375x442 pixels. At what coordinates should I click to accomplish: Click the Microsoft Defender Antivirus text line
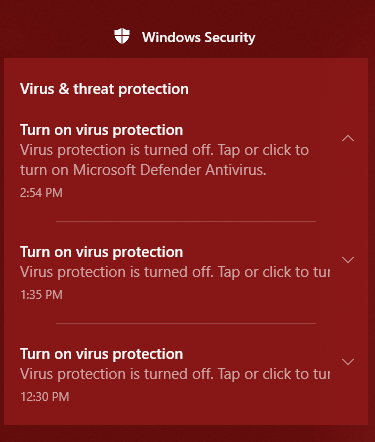(x=143, y=170)
